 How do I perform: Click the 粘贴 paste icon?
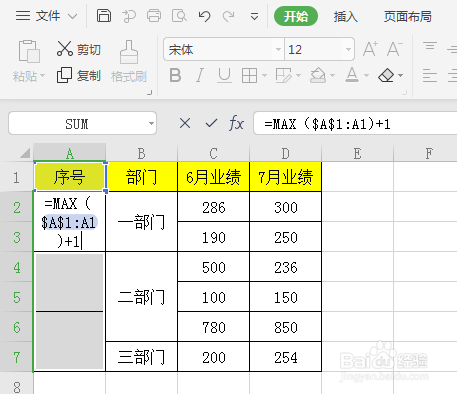pyautogui.click(x=29, y=52)
